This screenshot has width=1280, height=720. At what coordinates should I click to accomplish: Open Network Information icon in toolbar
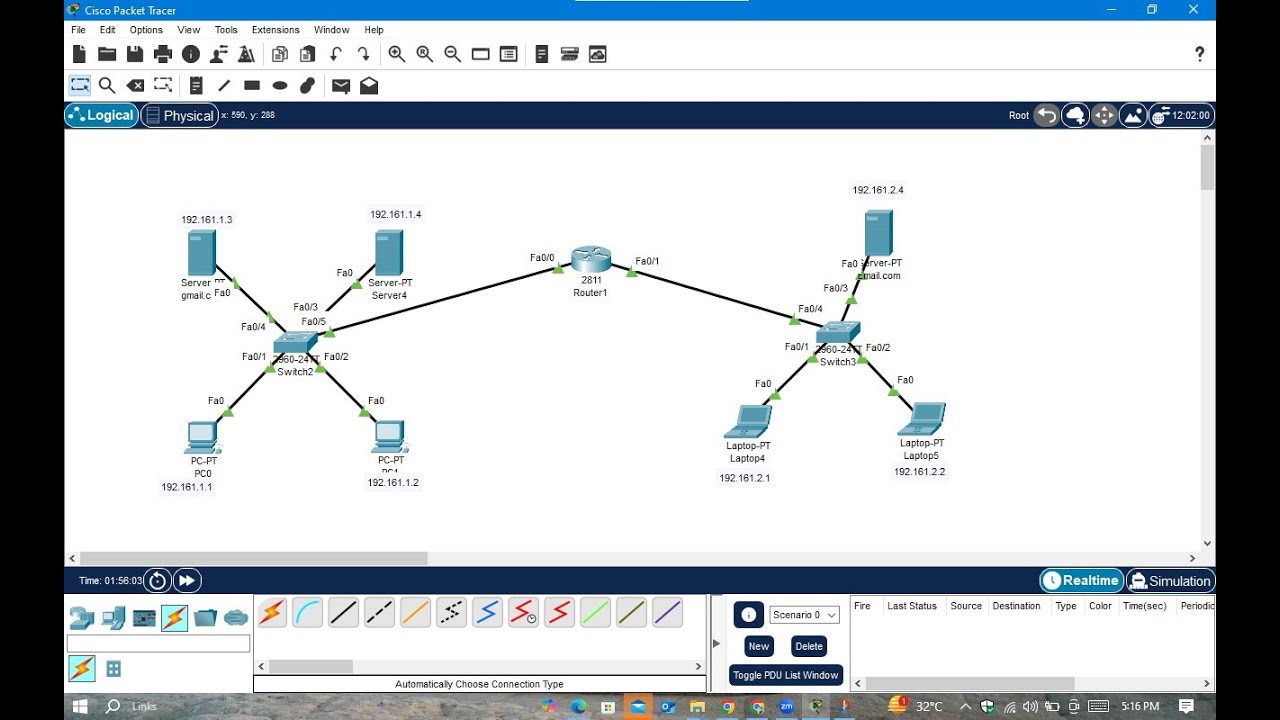tap(191, 54)
